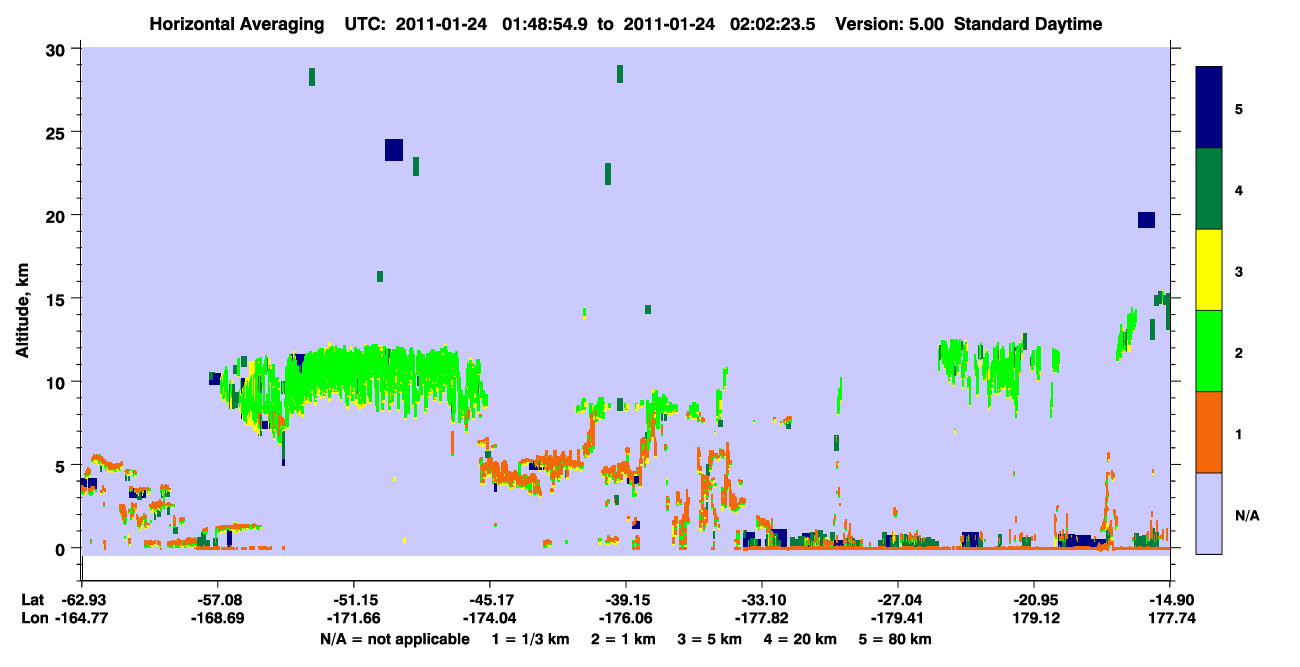
Task: Click the large blue square near 24 km altitude
Action: coord(394,150)
